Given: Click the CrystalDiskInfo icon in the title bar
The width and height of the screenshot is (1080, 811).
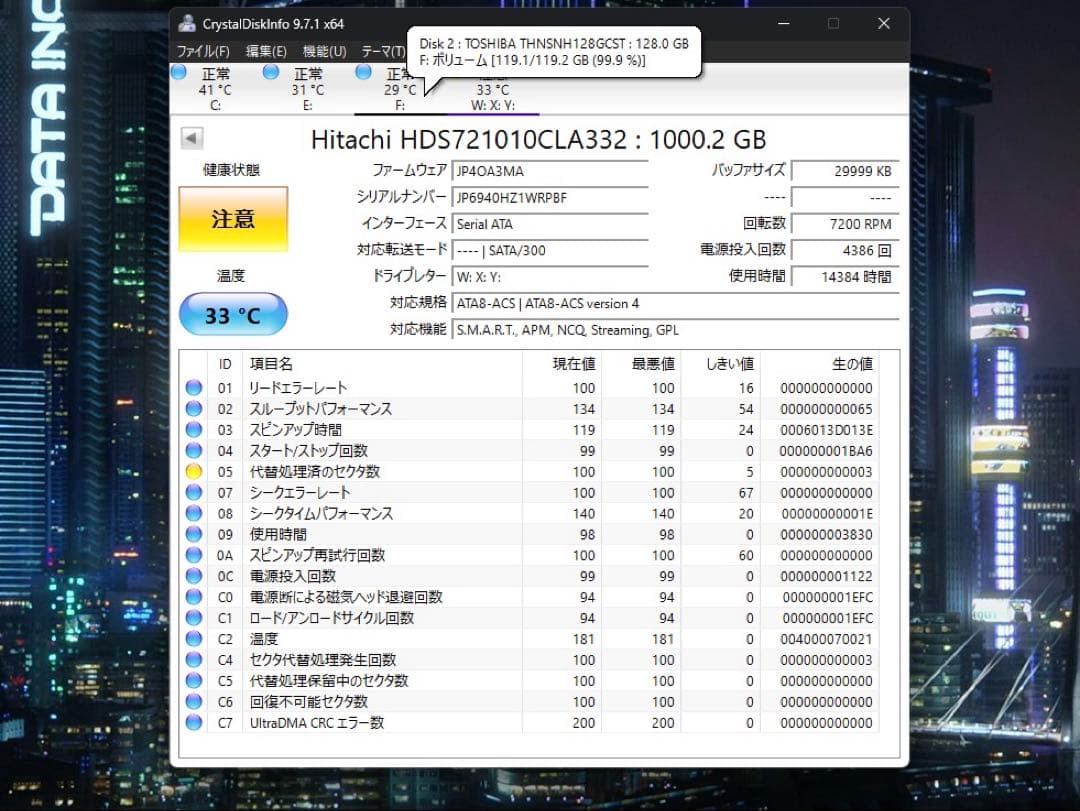Looking at the screenshot, I should (x=186, y=22).
